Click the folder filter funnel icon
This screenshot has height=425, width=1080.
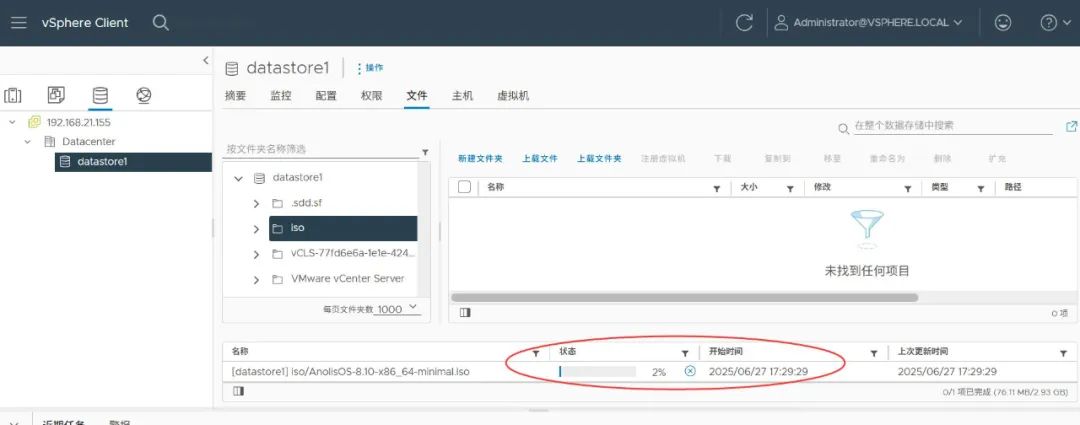click(x=425, y=152)
